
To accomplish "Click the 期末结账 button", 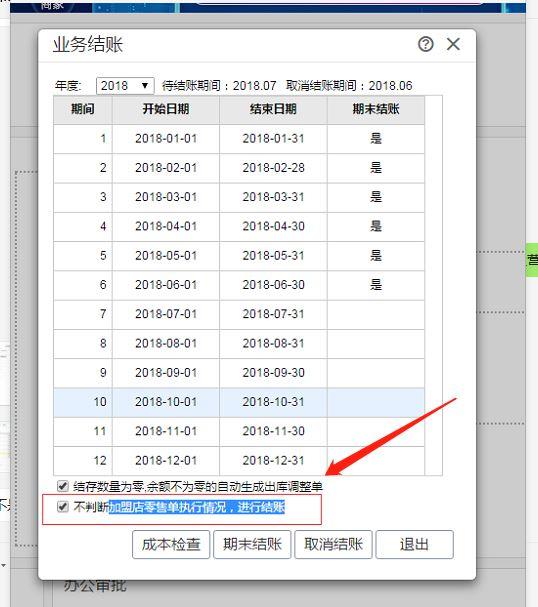I will click(252, 544).
